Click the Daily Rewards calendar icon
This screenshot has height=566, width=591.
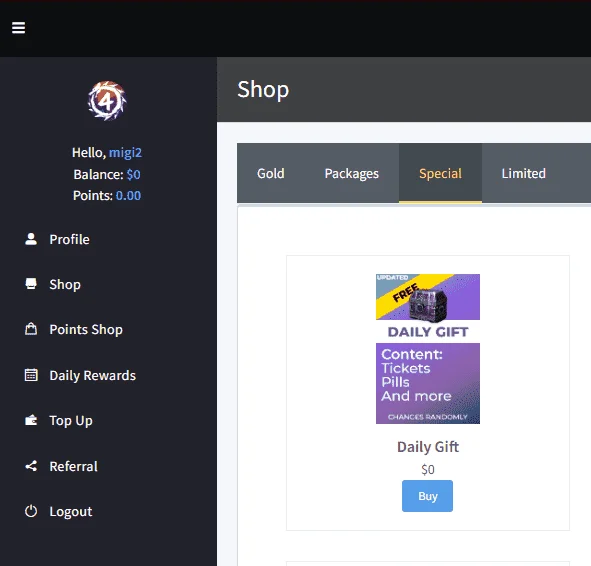click(31, 375)
